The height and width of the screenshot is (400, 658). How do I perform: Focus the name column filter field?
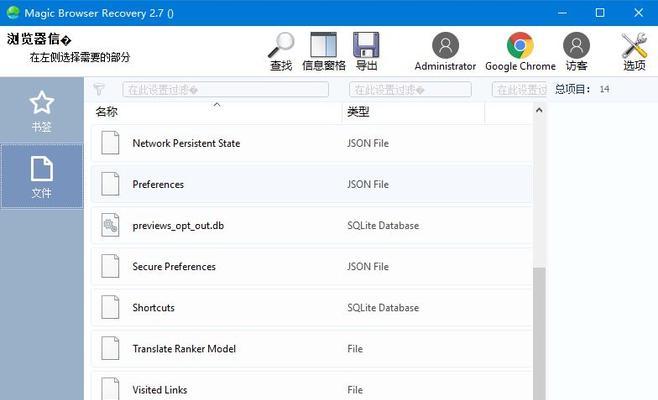point(225,89)
